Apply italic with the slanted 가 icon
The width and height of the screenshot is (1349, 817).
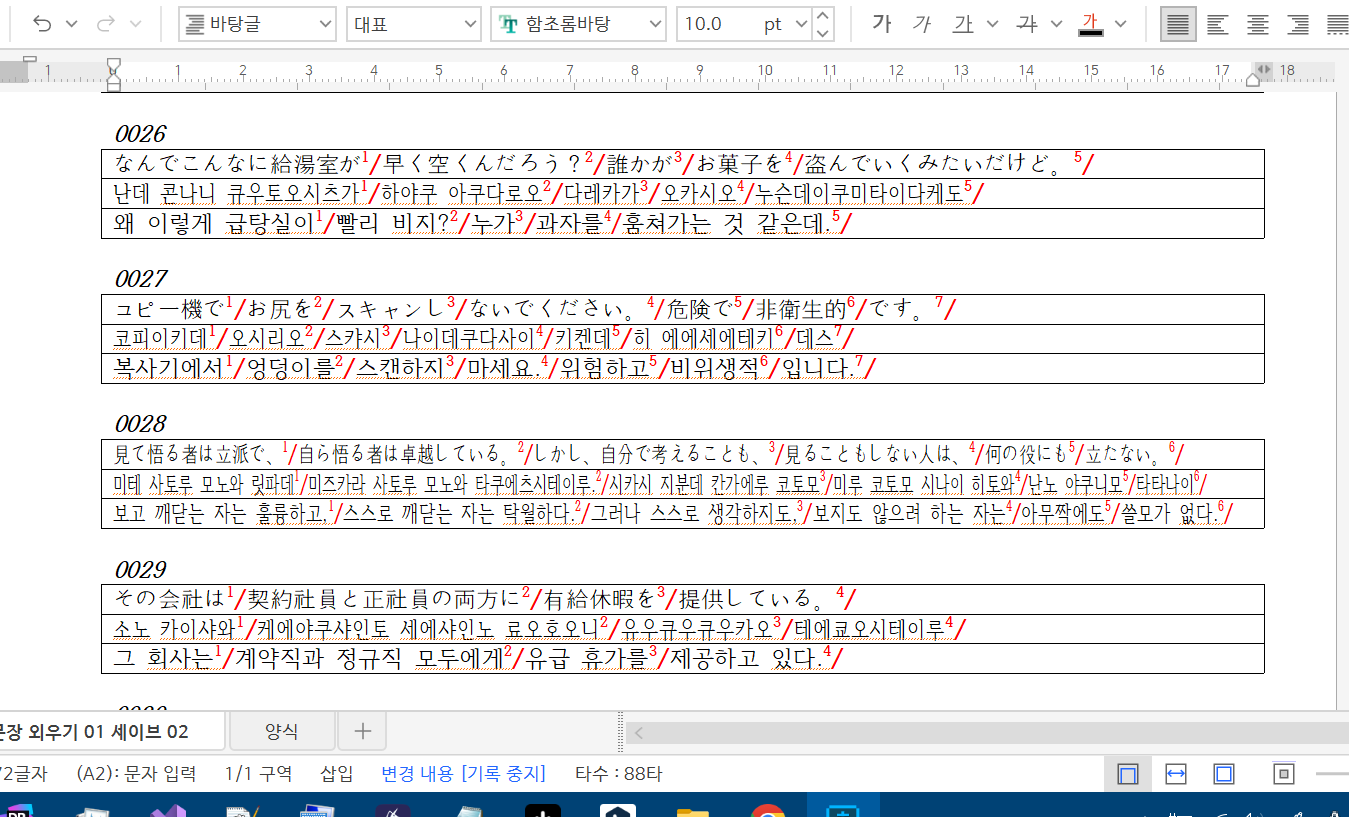point(921,24)
